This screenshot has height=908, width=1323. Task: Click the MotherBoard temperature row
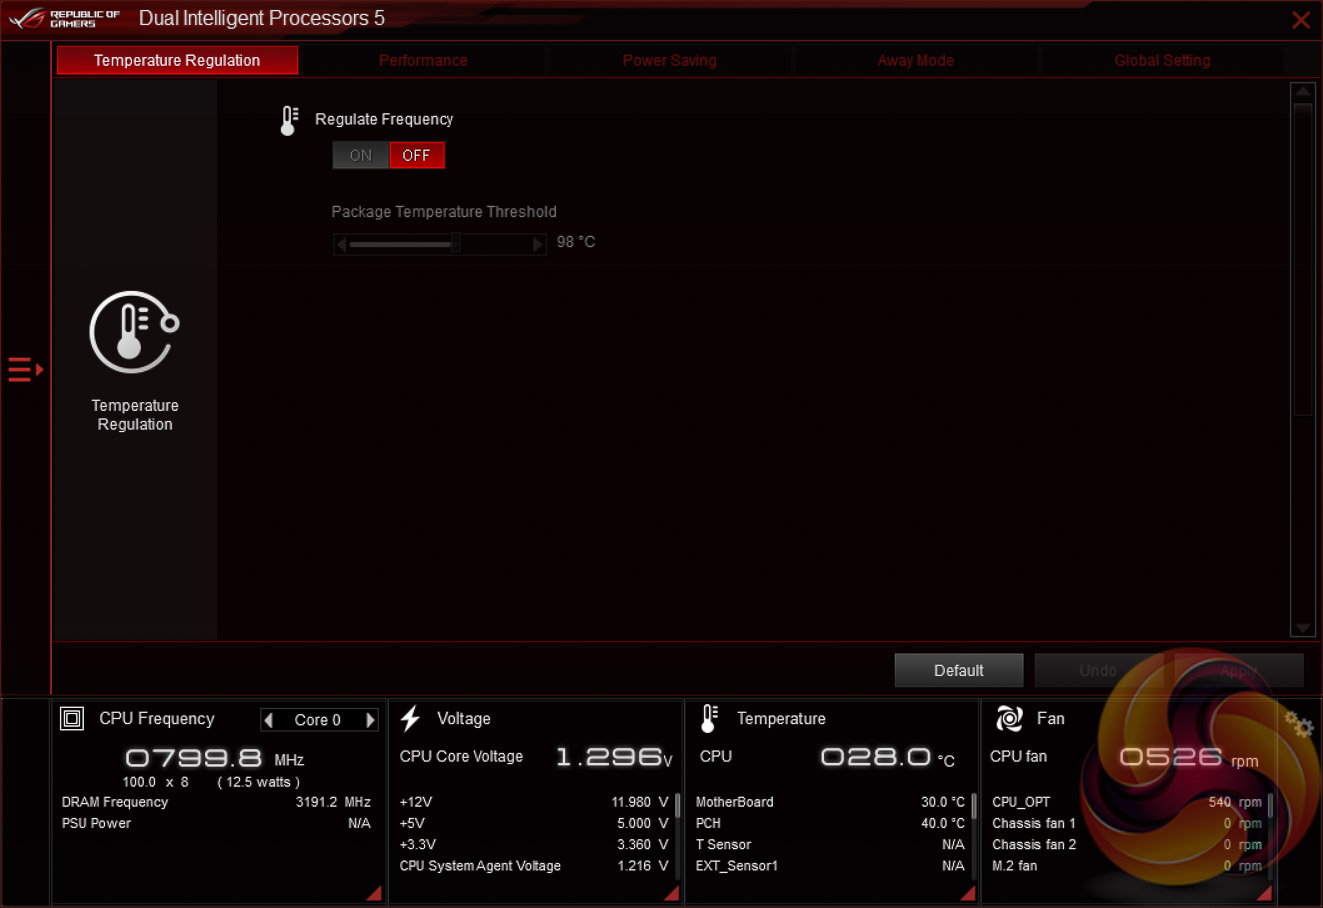tap(831, 802)
